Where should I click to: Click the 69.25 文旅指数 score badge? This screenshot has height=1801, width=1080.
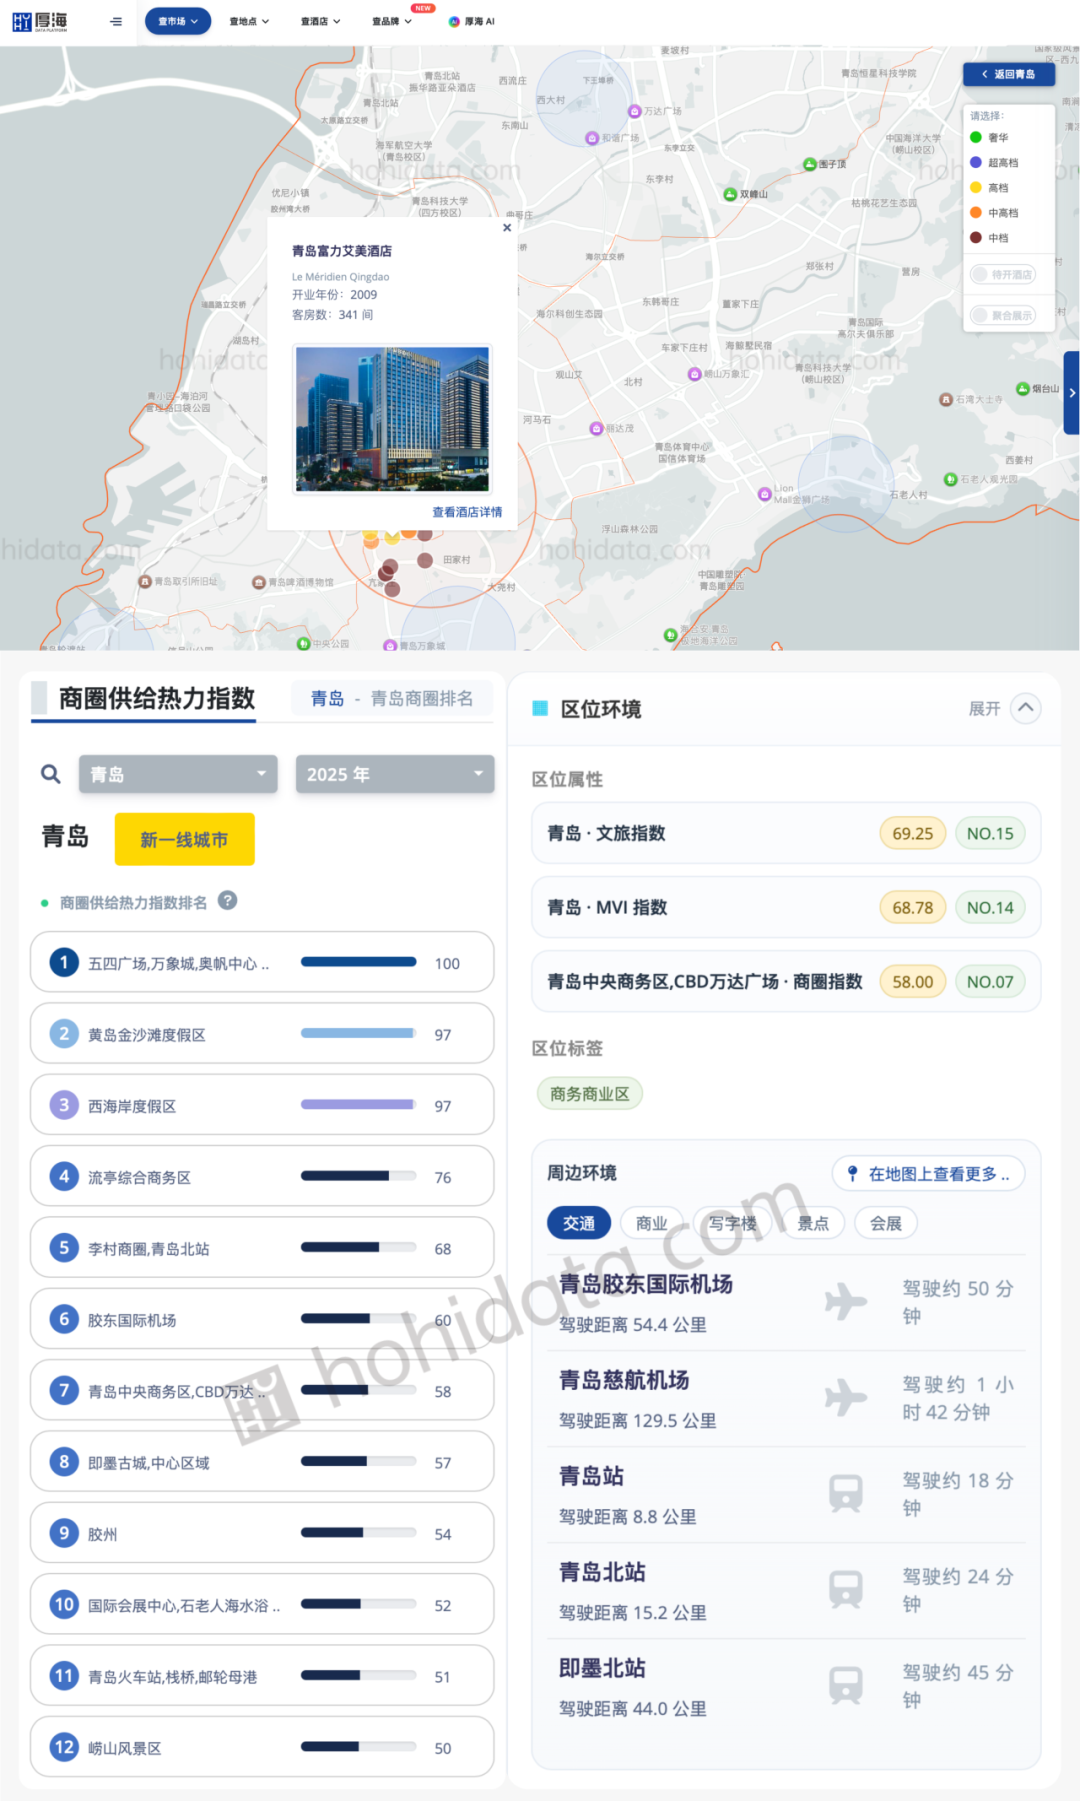(x=912, y=833)
